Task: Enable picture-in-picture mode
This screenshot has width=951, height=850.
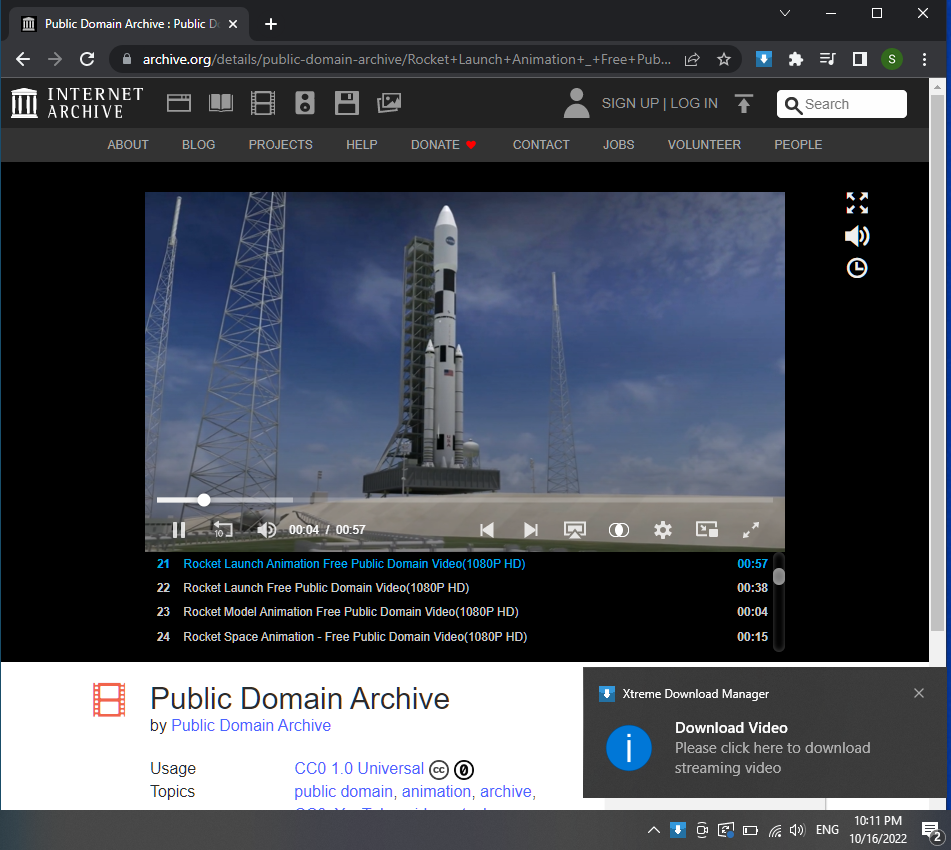Action: pos(706,530)
